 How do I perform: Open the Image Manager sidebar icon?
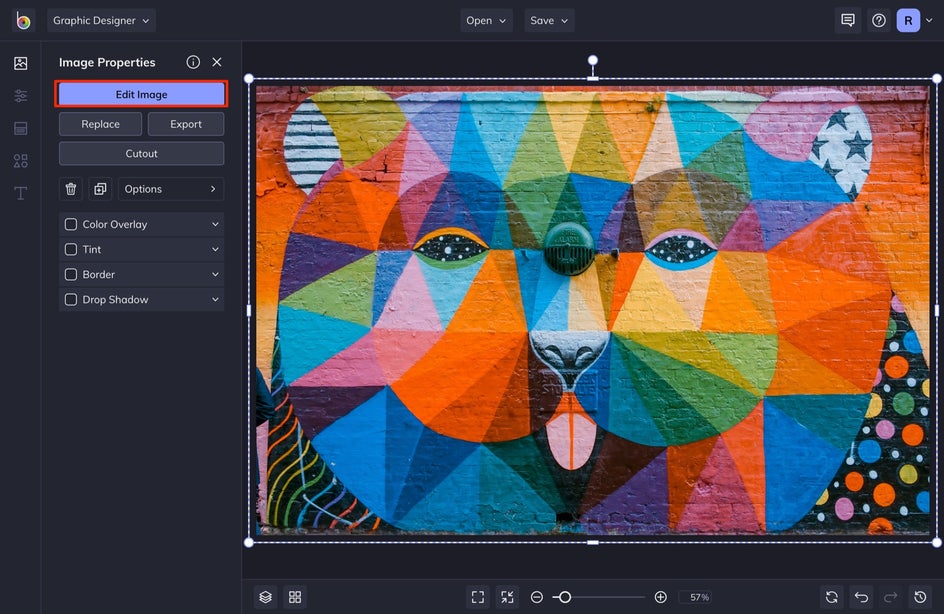pos(20,63)
